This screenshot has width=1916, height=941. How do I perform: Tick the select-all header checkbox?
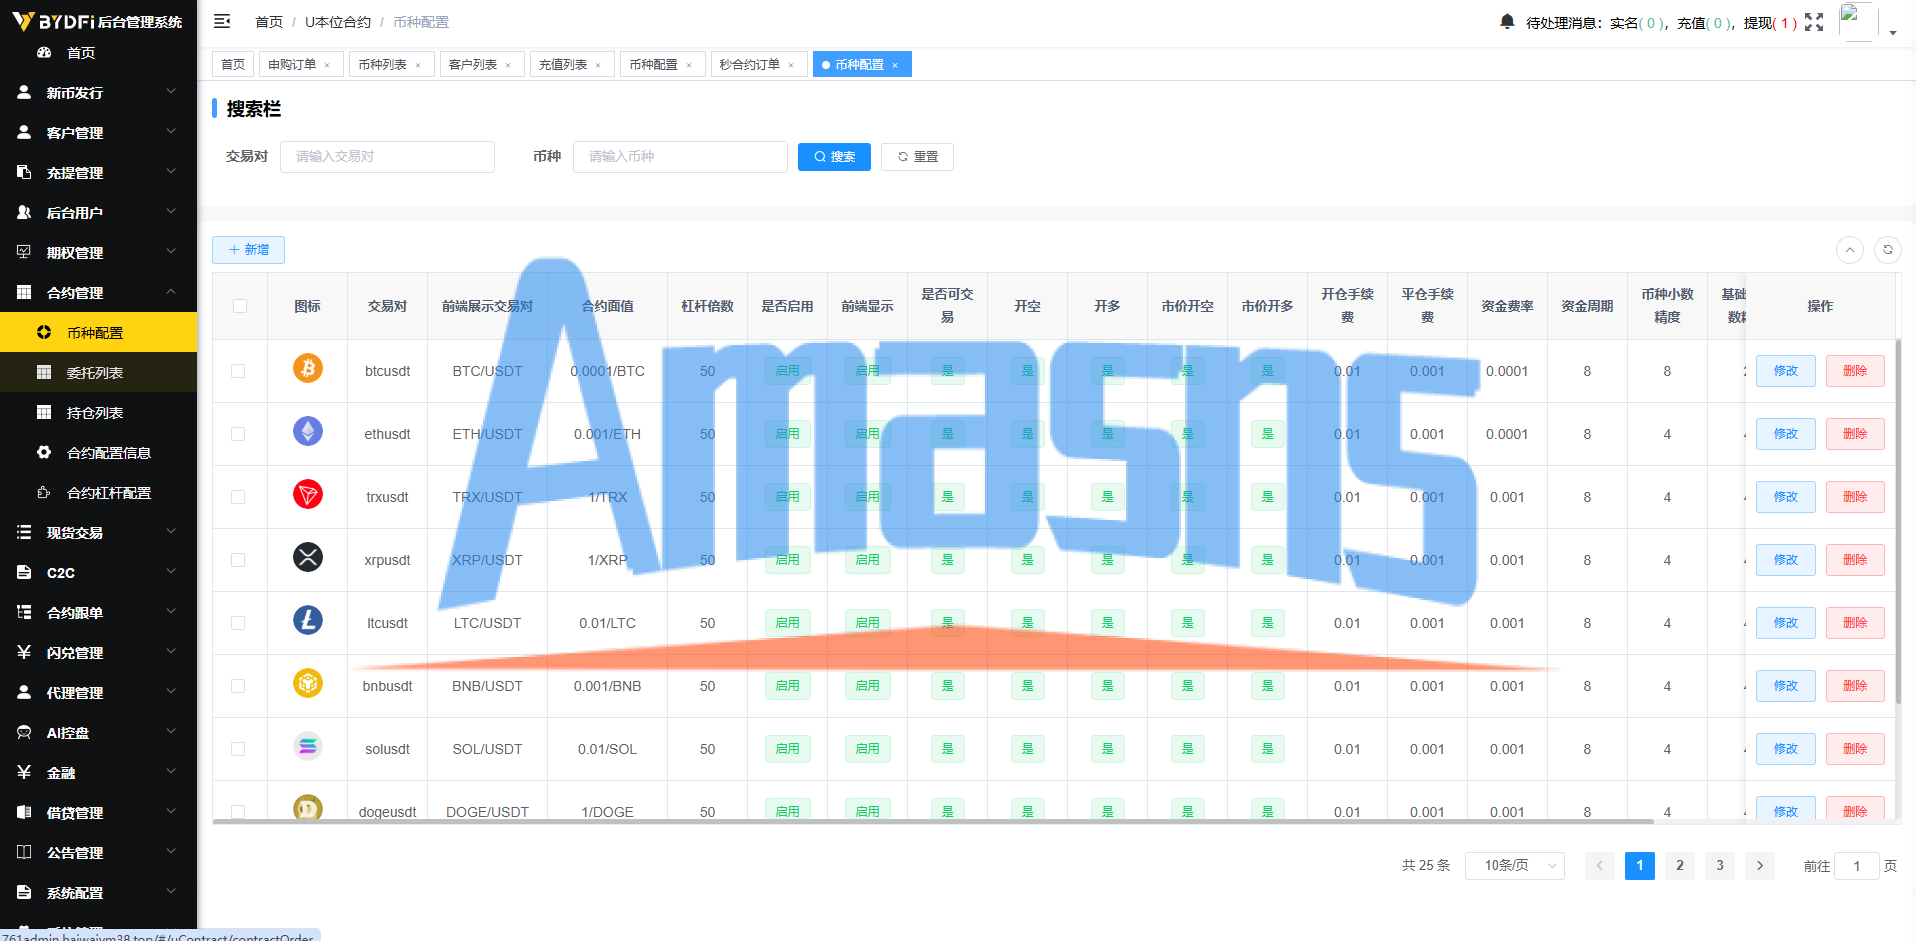coord(240,306)
